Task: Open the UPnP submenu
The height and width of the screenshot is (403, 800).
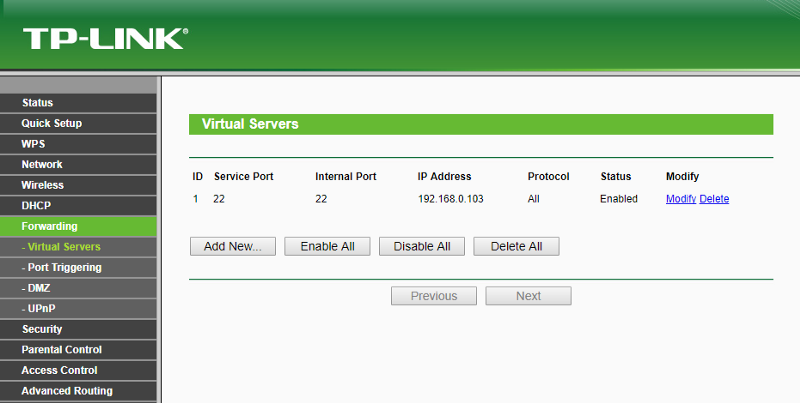Action: coord(78,309)
